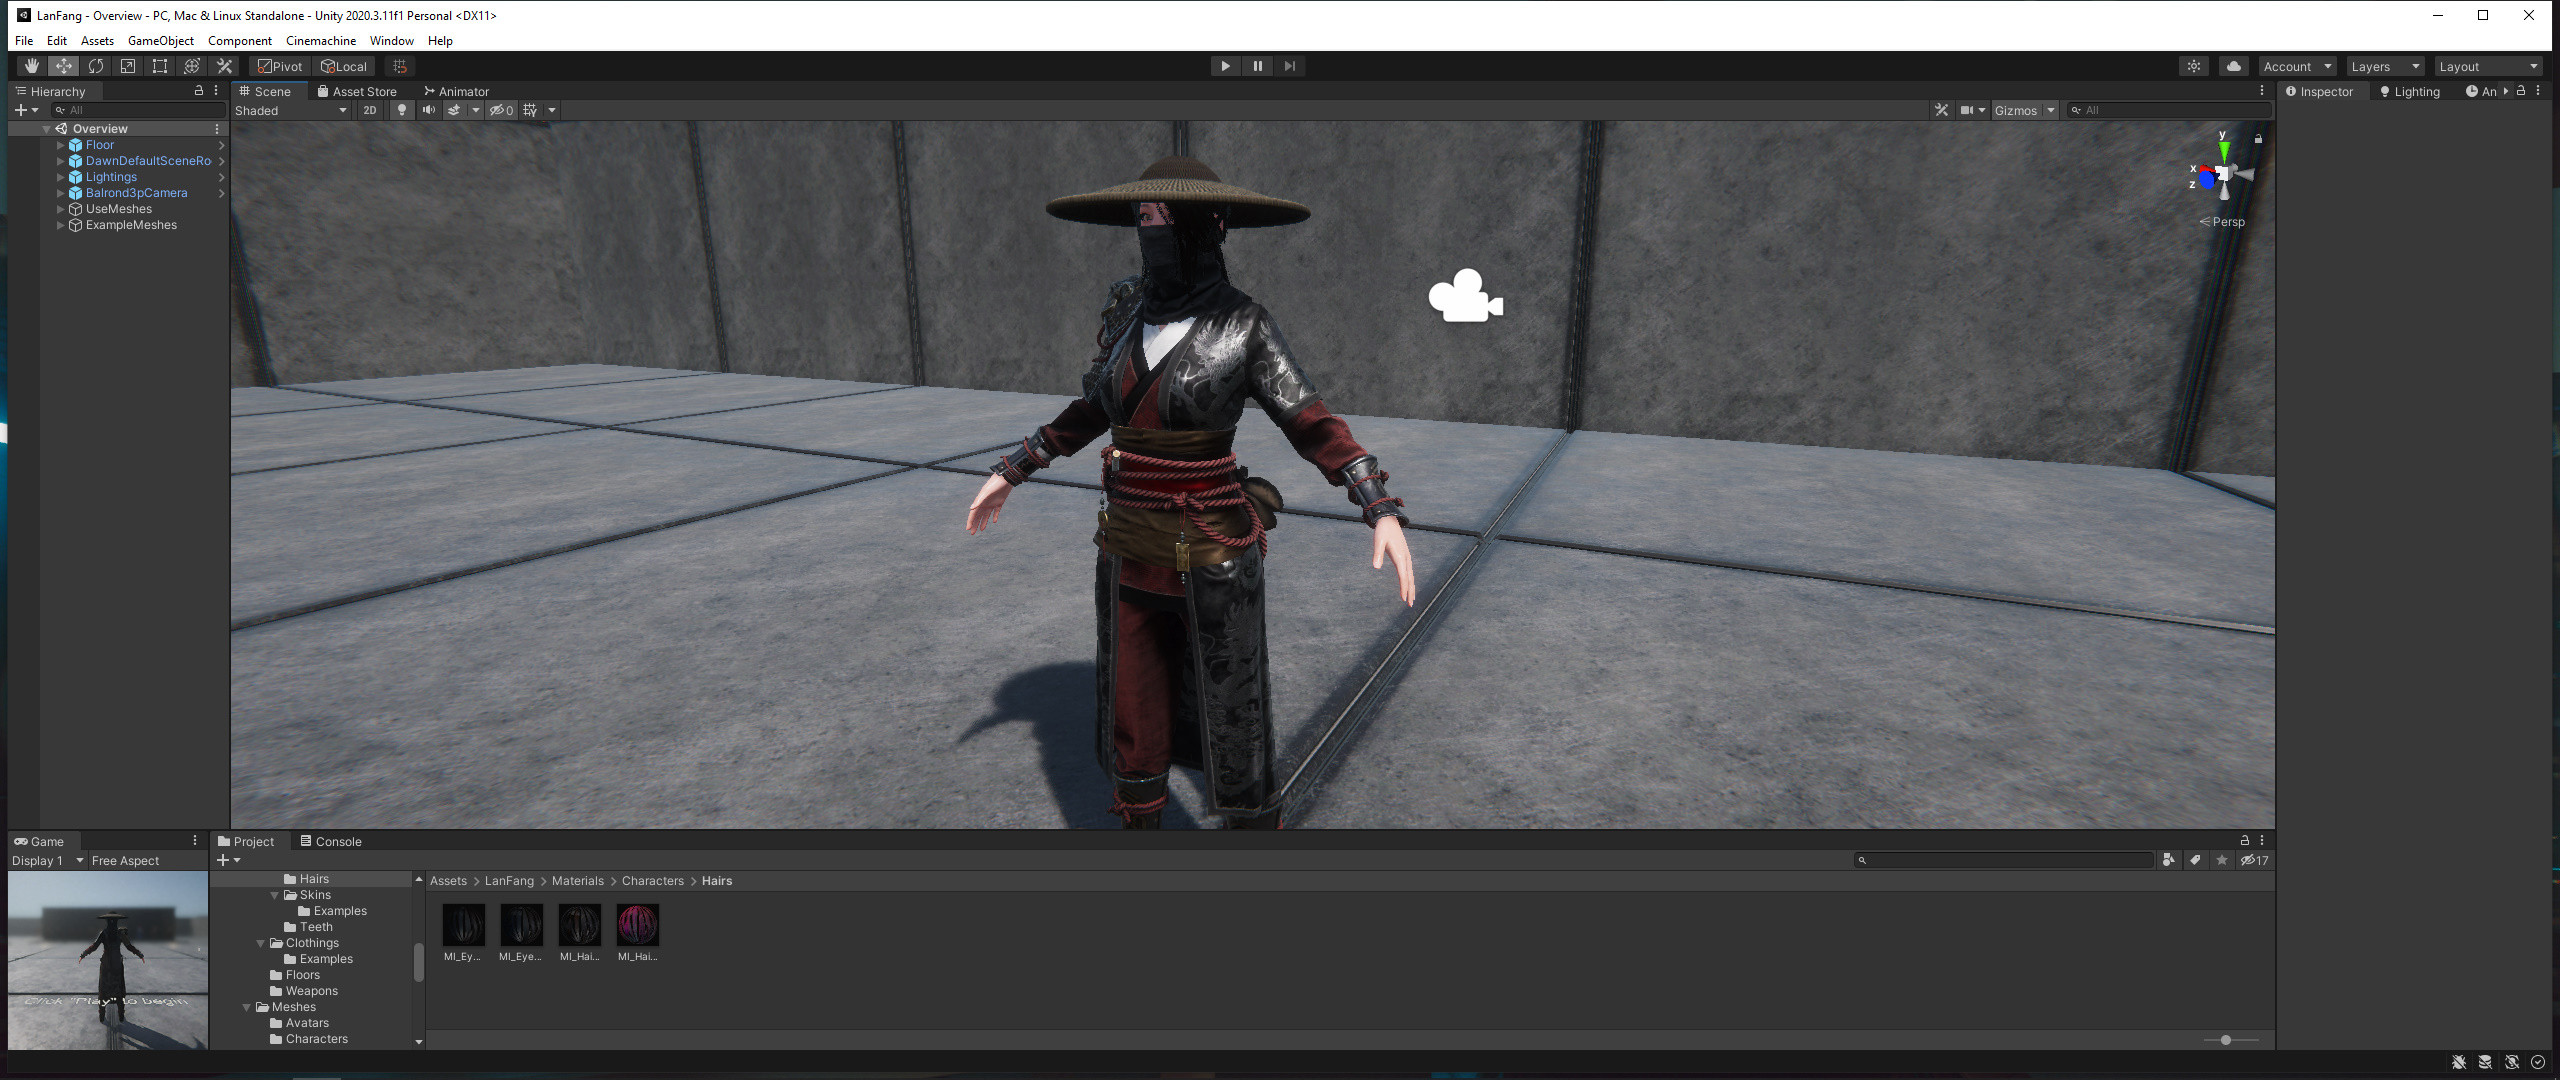Click LanFang in breadcrumb path
This screenshot has height=1080, width=2560.
point(509,881)
